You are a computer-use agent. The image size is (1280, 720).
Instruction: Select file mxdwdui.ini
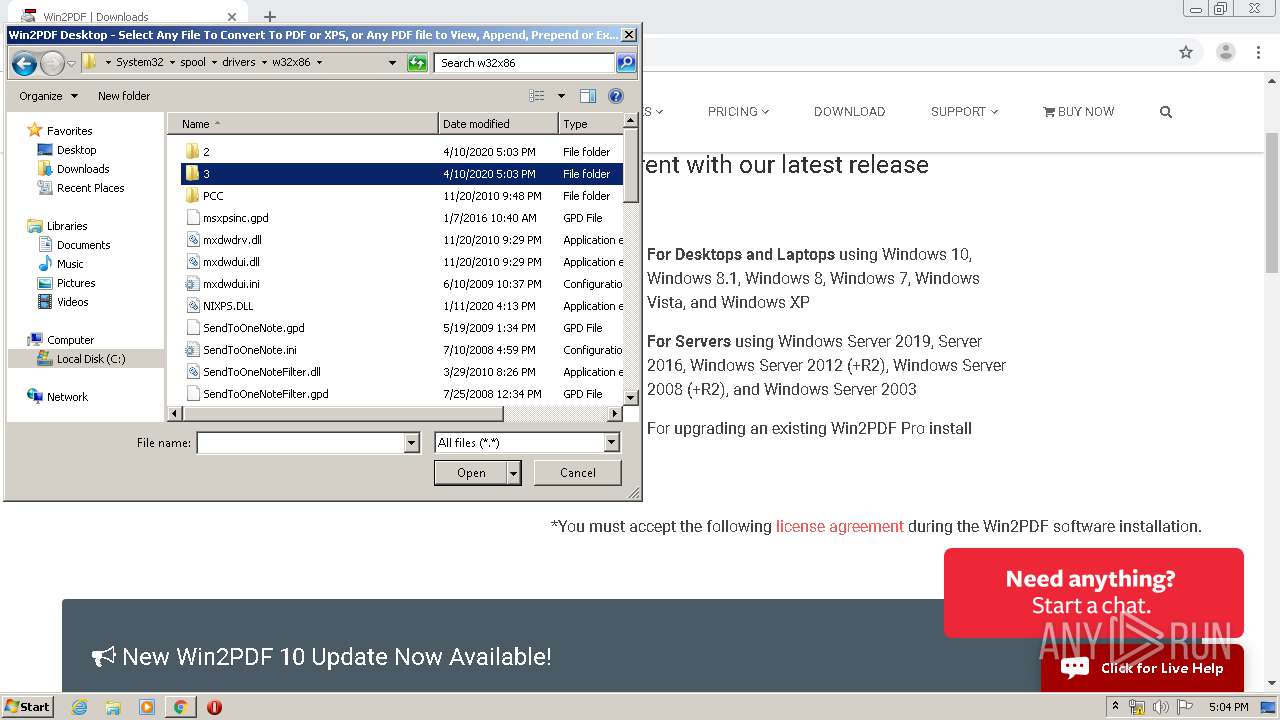pos(402,284)
